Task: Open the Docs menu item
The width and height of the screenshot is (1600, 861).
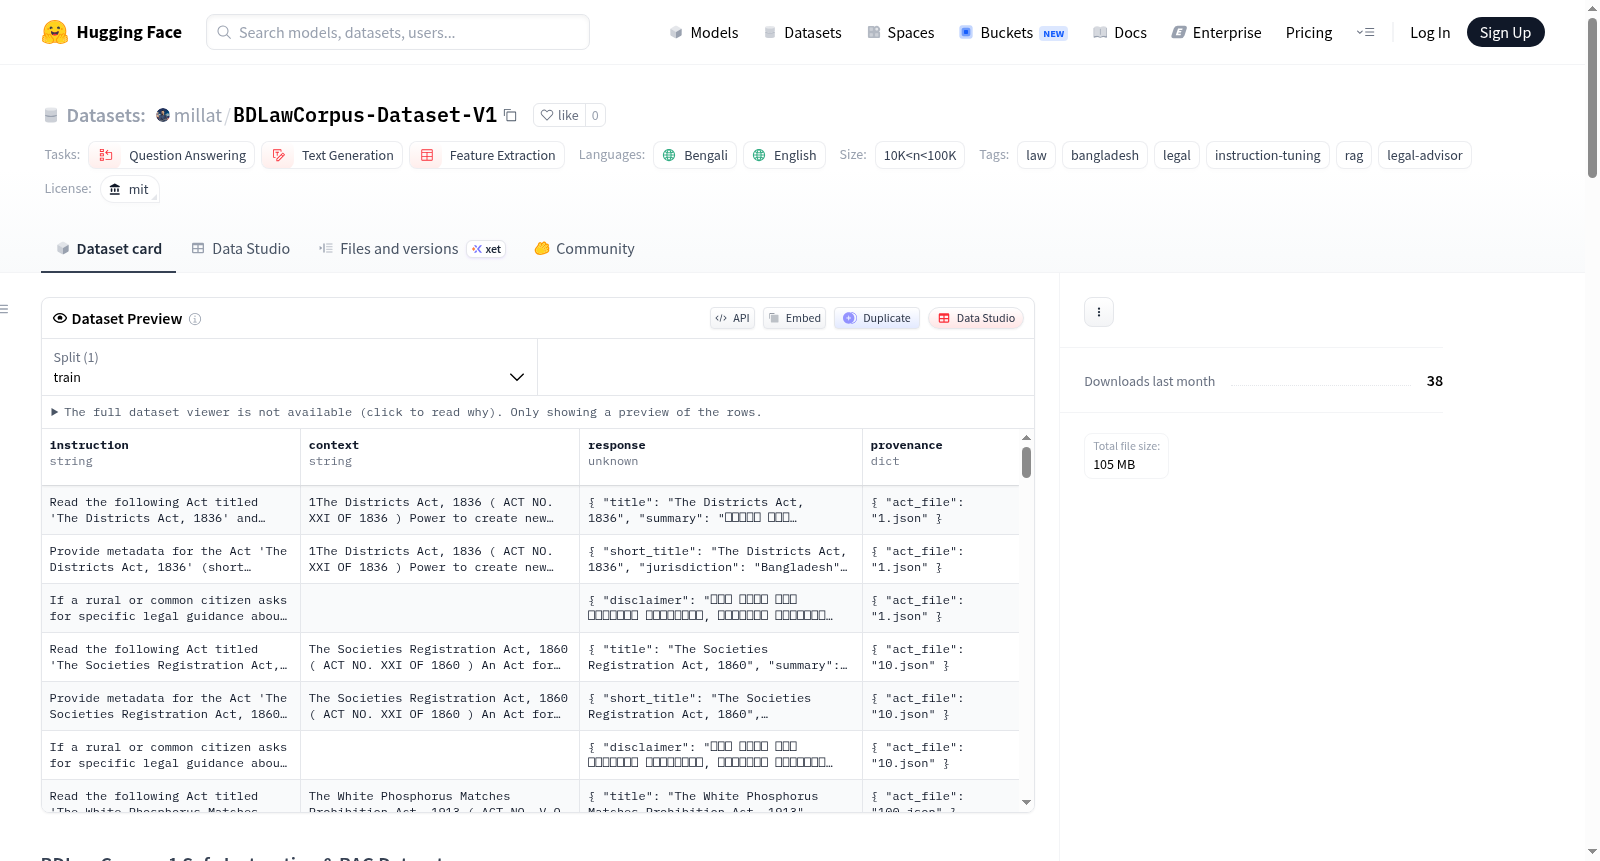Action: click(x=1120, y=32)
